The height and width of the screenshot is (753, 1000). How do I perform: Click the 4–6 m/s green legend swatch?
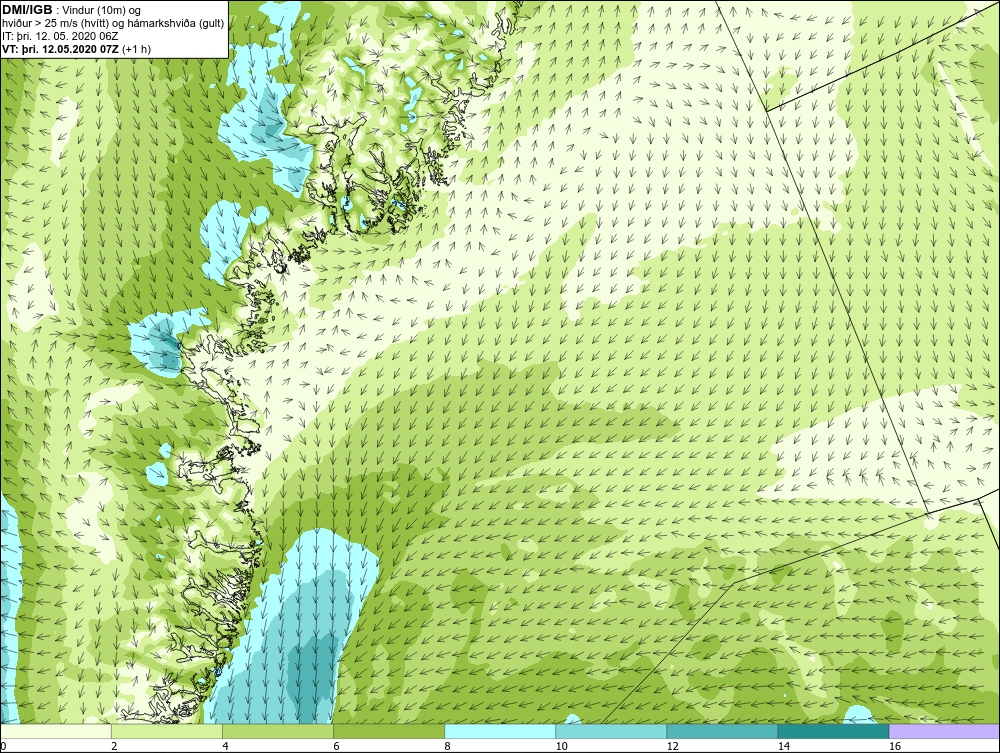(x=278, y=731)
